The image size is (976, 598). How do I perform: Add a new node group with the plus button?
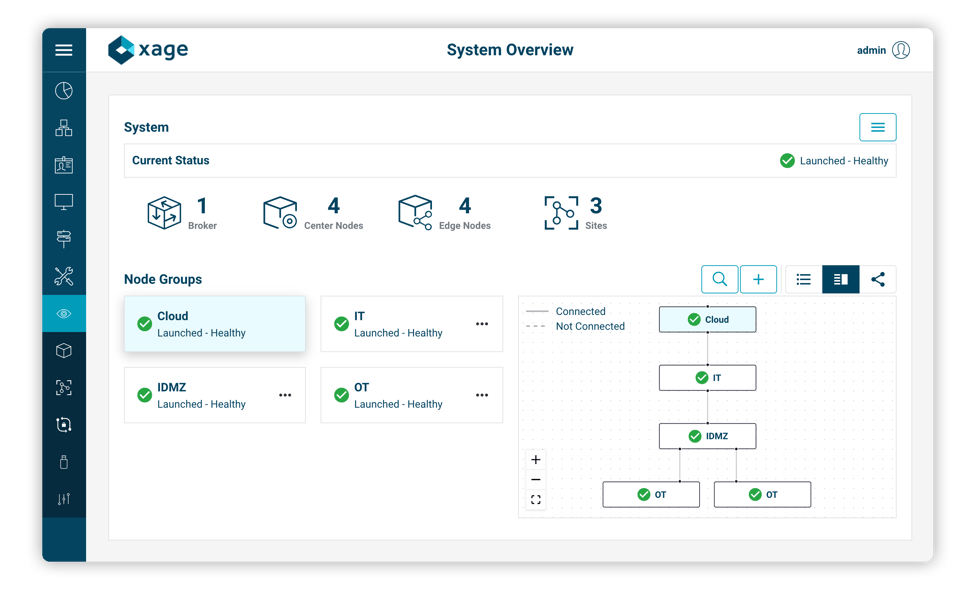758,279
